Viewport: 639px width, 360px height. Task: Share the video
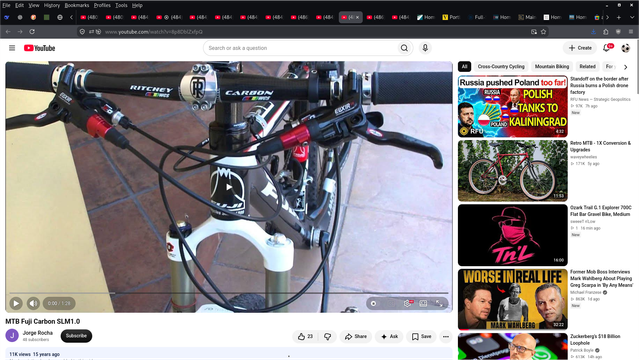tap(356, 336)
